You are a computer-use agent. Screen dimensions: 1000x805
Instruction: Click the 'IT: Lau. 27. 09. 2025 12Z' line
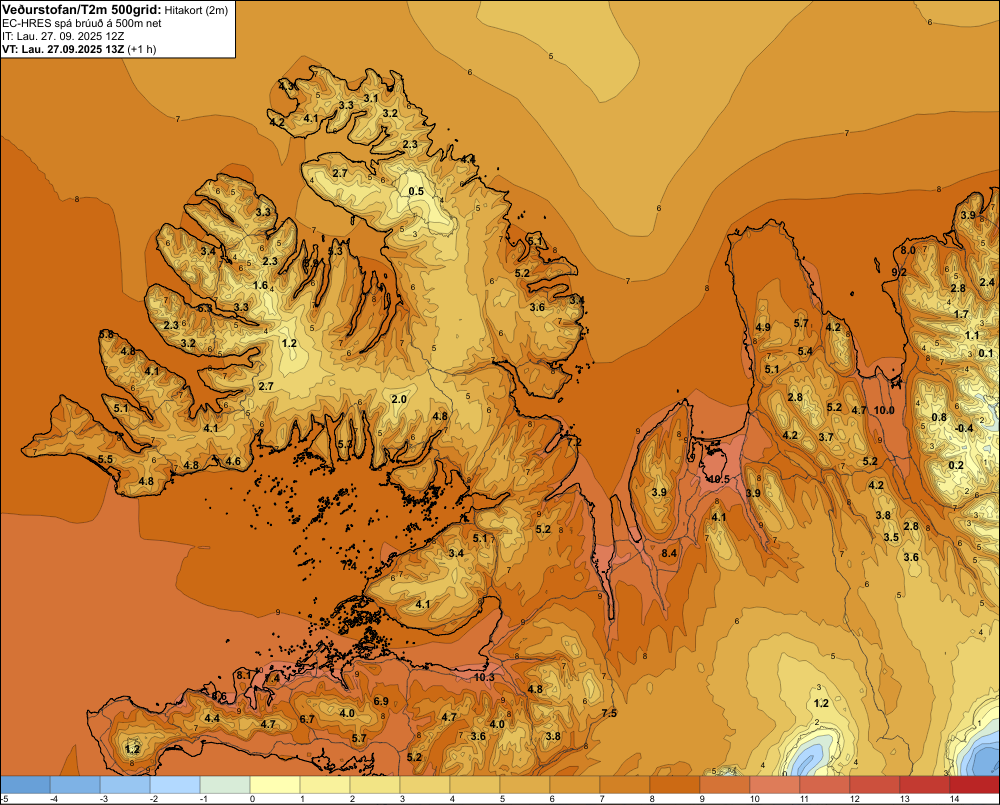point(63,36)
